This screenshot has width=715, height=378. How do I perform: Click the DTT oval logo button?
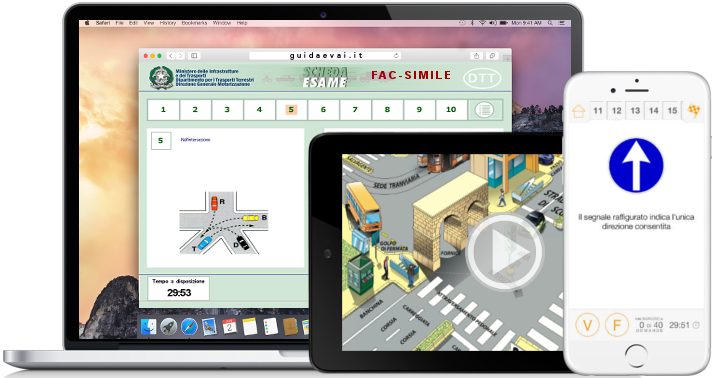pyautogui.click(x=482, y=78)
